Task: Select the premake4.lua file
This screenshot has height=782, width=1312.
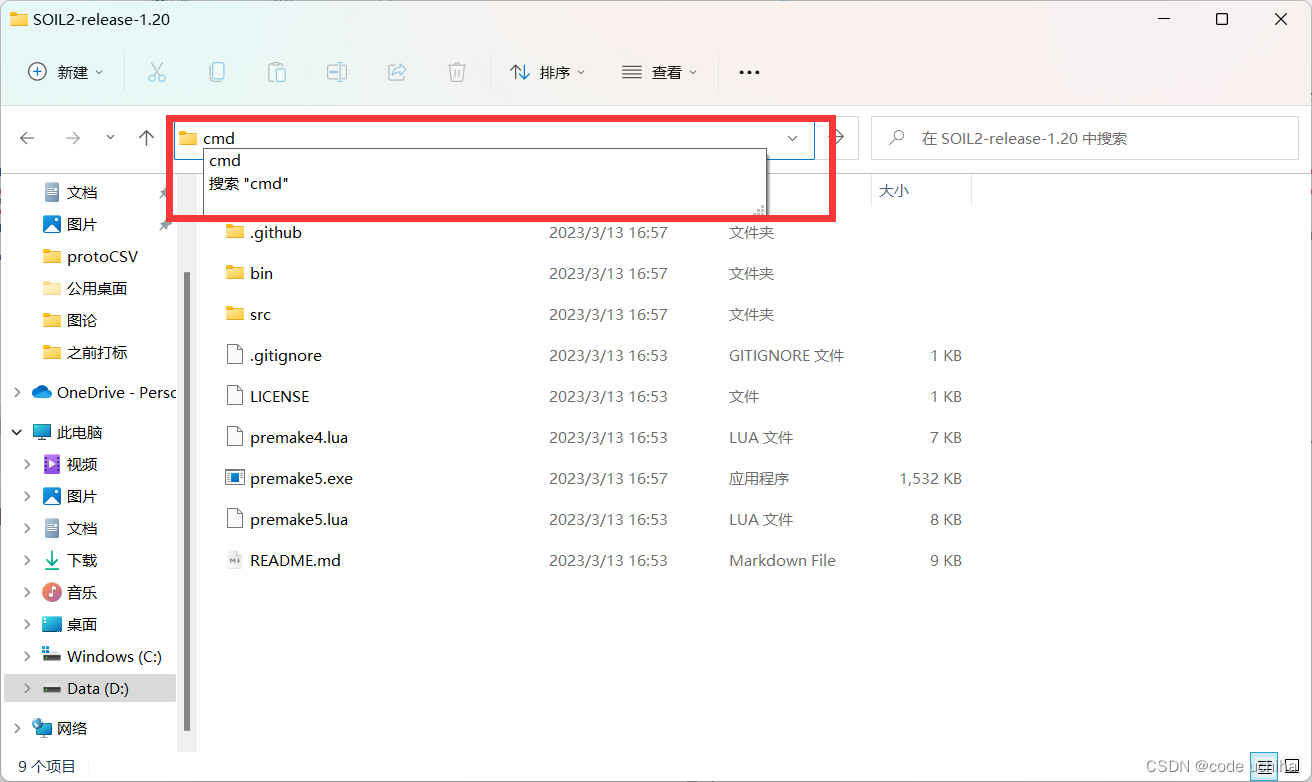Action: tap(299, 437)
